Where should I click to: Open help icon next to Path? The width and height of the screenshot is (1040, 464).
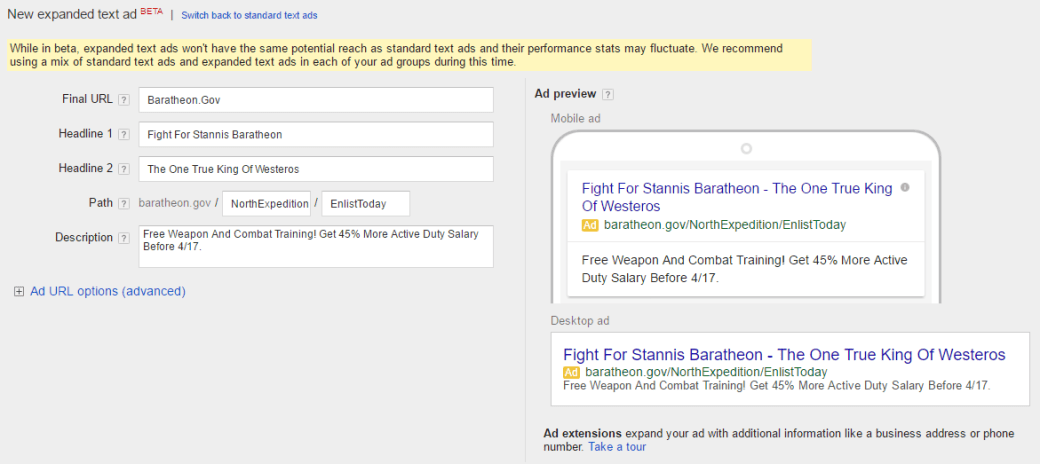(x=123, y=203)
